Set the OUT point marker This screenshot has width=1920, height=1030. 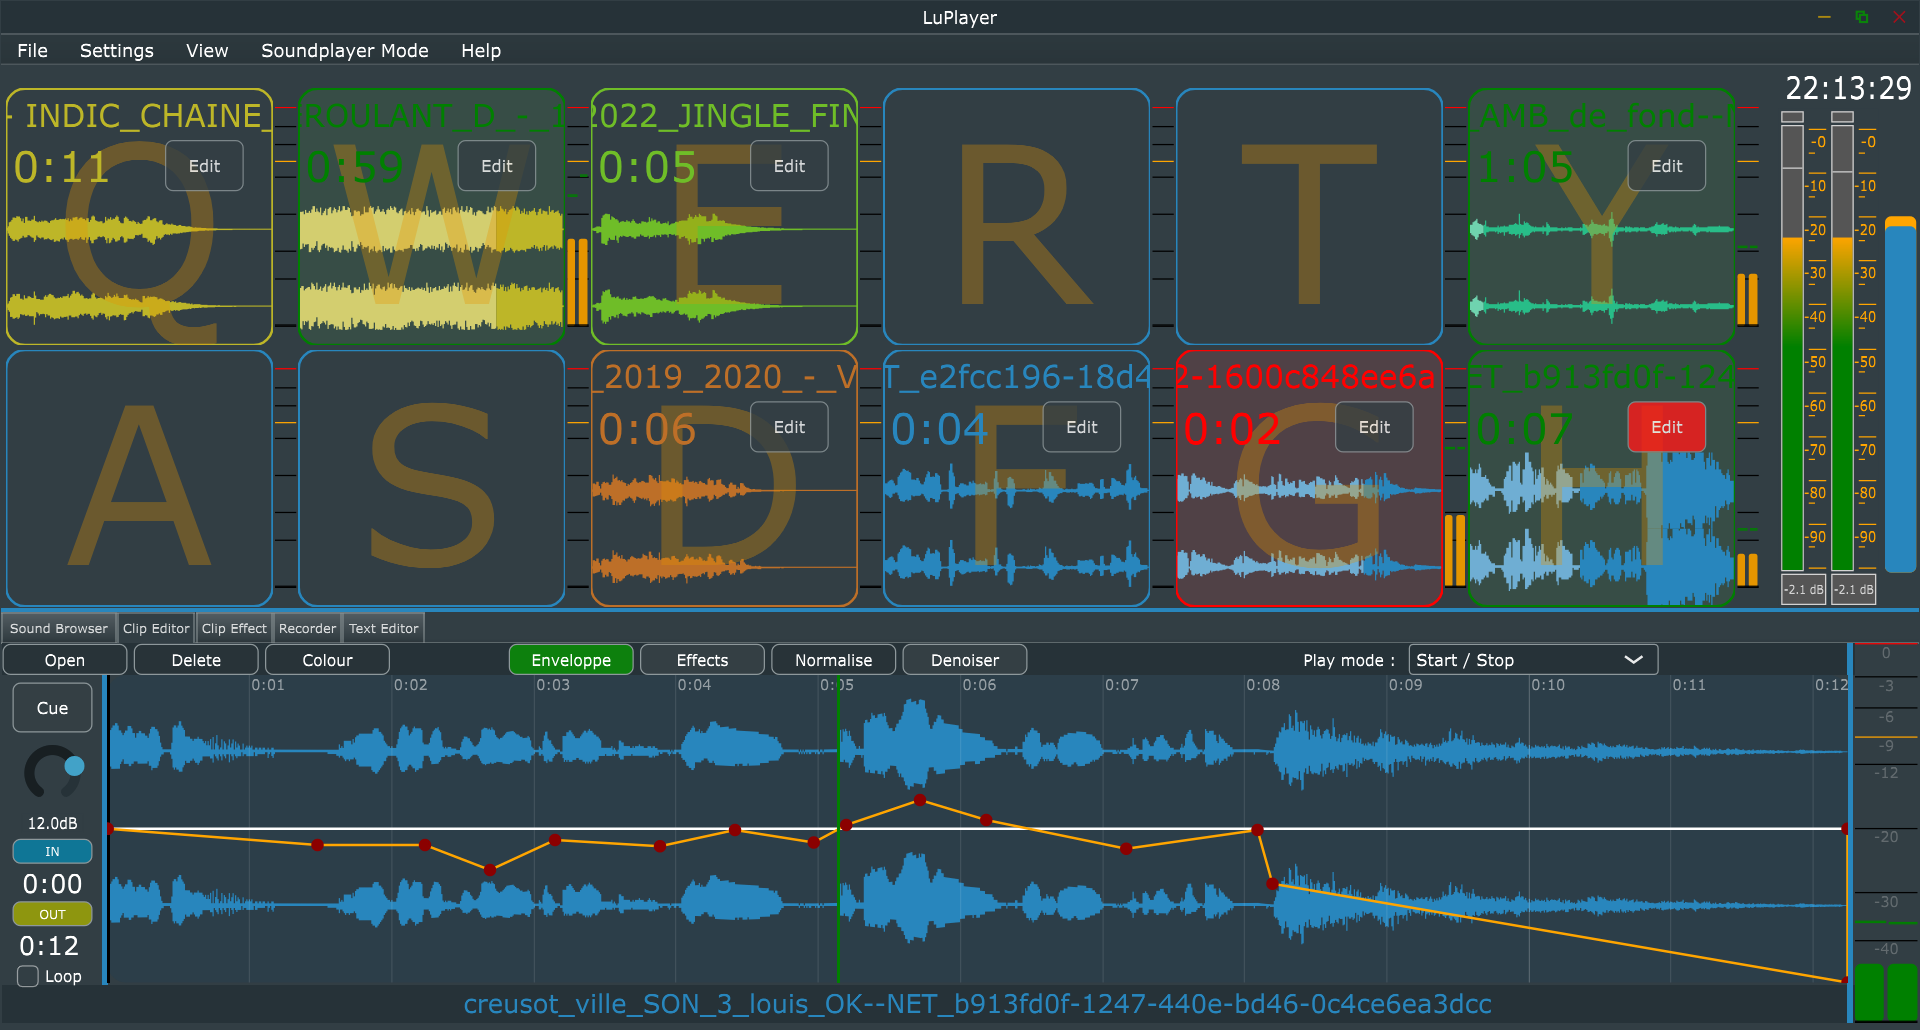tap(52, 913)
